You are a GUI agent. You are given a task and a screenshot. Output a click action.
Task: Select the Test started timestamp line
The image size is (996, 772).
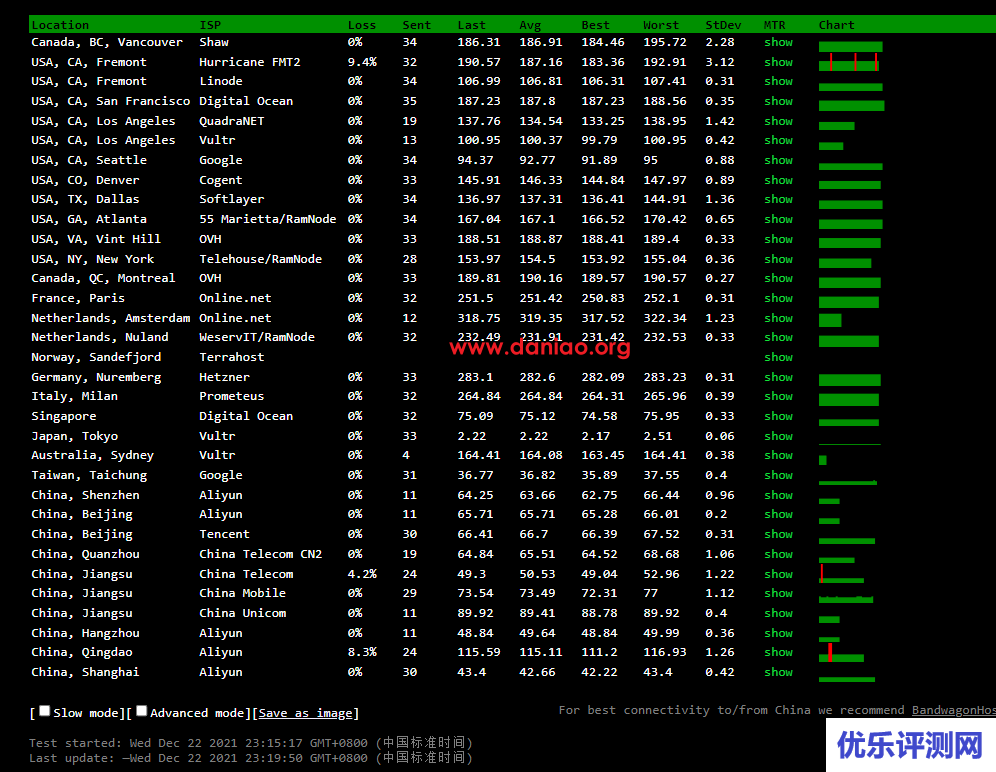coord(251,743)
